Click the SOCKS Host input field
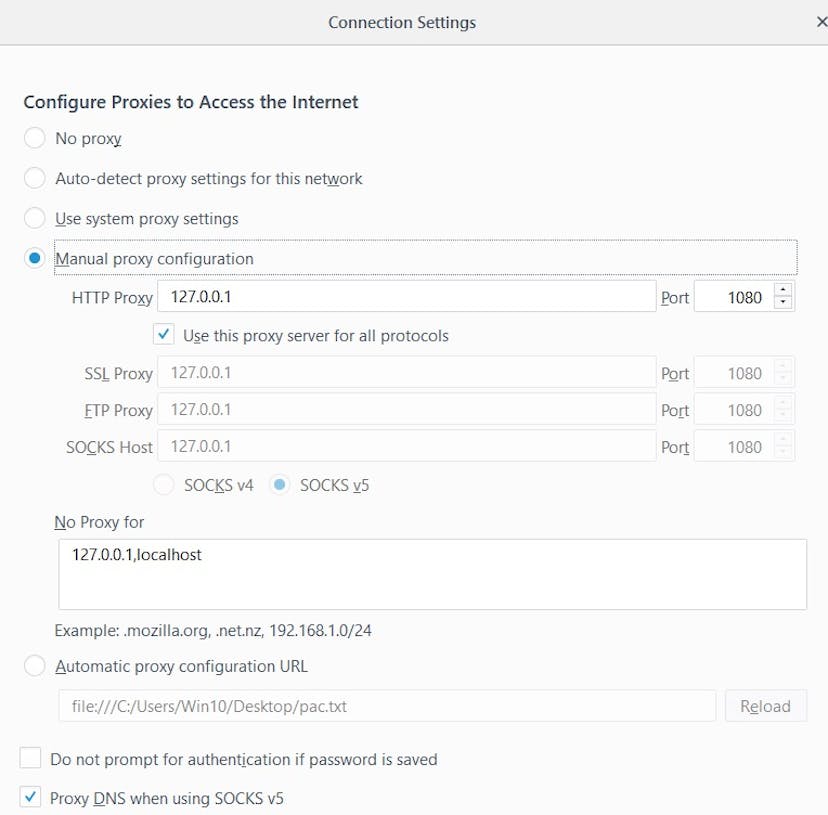Screen dimensions: 828x815 pos(400,446)
